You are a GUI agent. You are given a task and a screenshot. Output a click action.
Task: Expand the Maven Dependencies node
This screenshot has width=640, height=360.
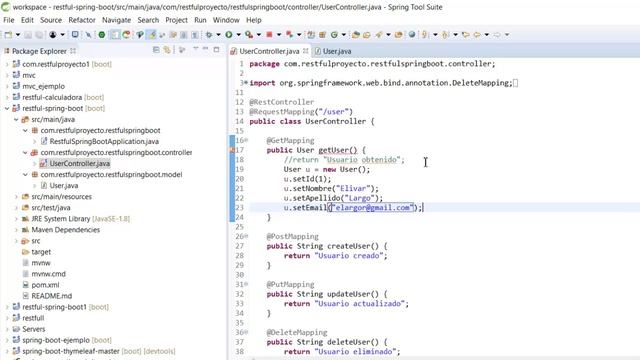pyautogui.click(x=16, y=230)
